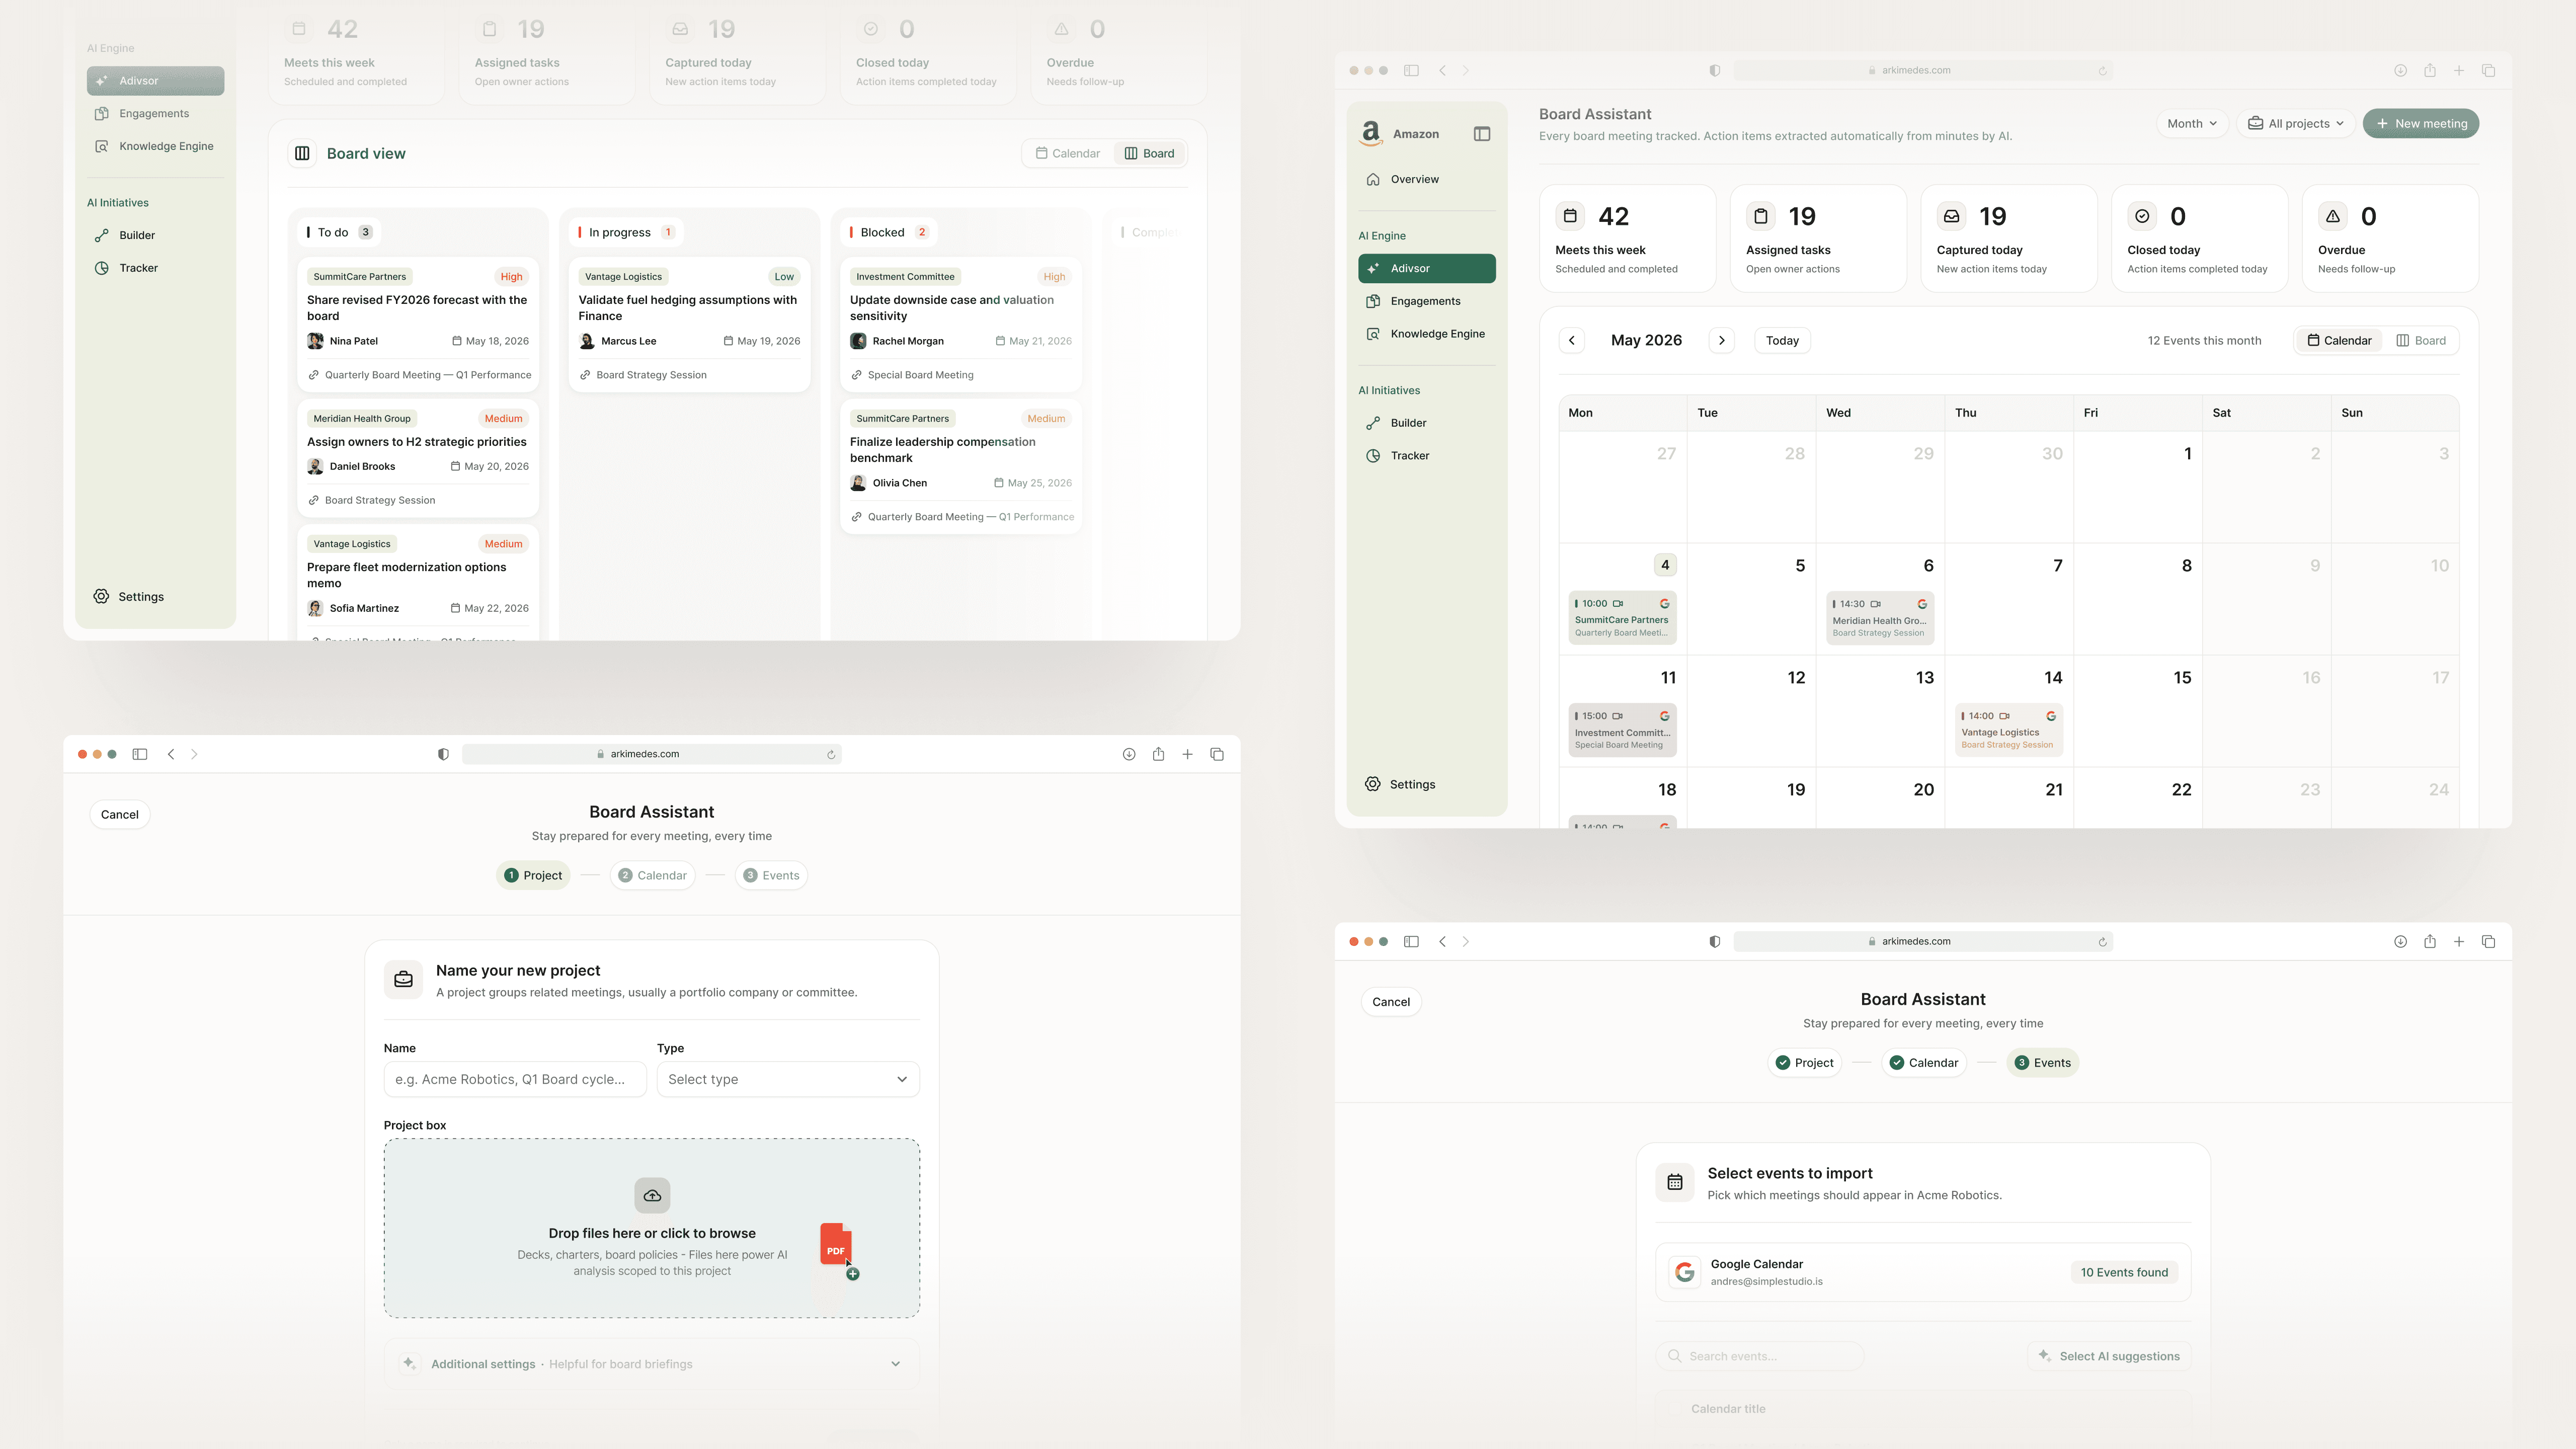Open Settings gear in calendar window sidebar
2576x1449 pixels.
click(1373, 784)
